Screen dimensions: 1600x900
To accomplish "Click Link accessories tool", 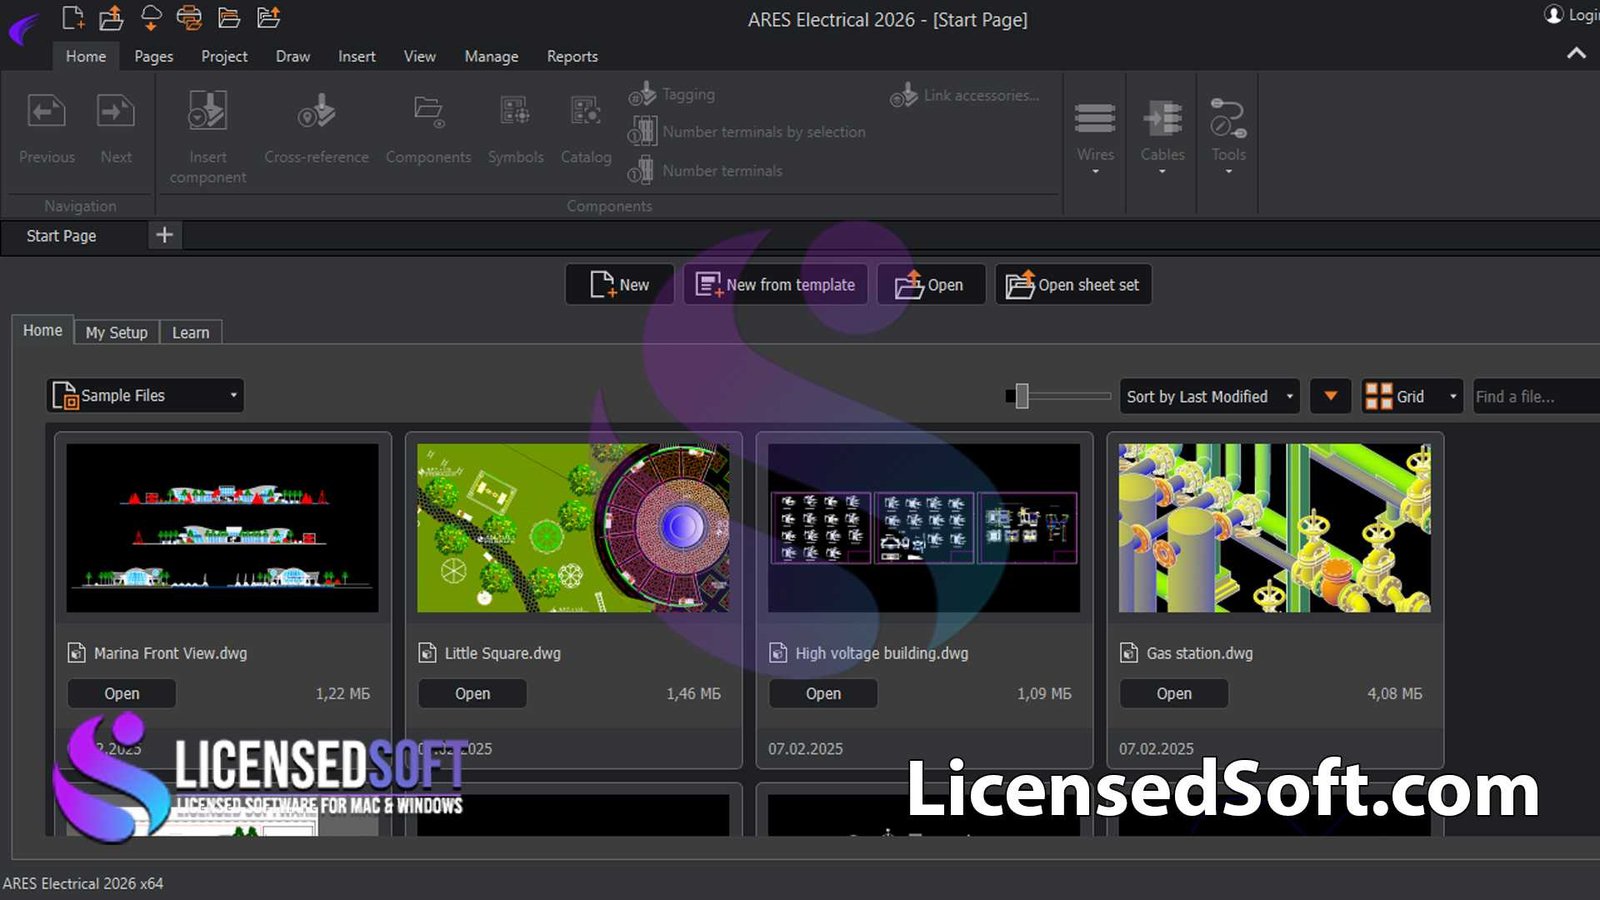I will tap(965, 95).
